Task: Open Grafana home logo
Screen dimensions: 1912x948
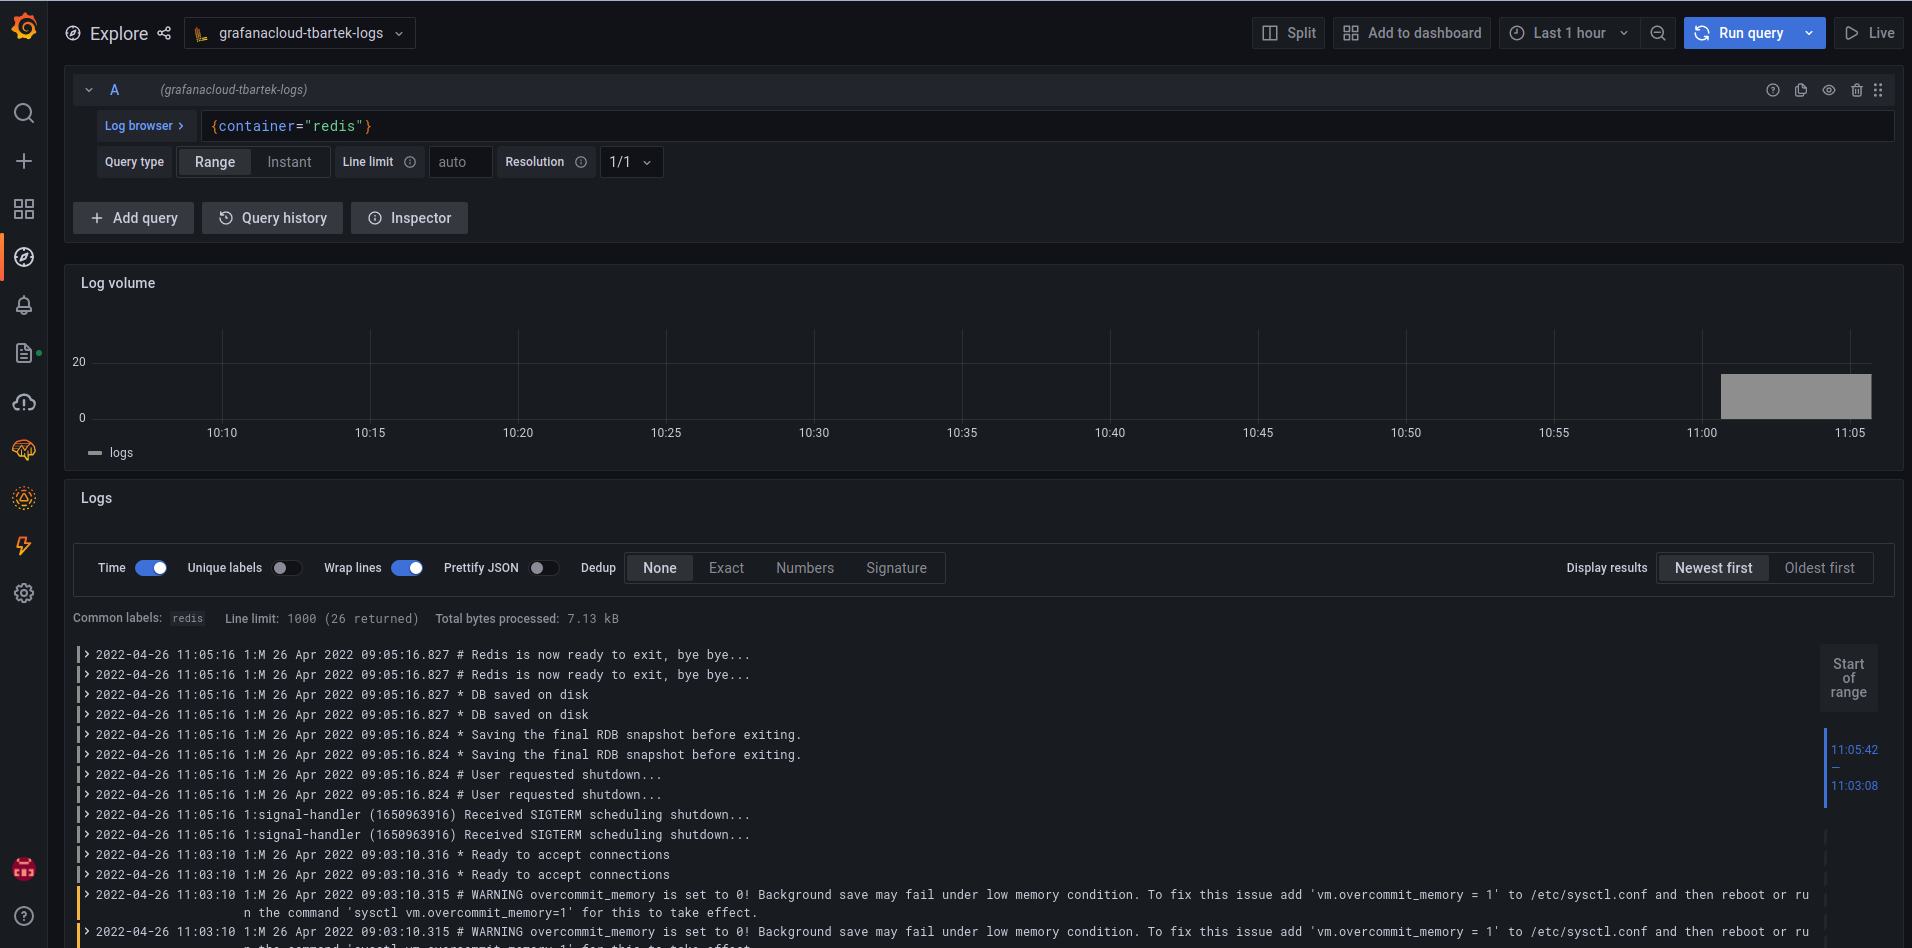Action: point(24,27)
